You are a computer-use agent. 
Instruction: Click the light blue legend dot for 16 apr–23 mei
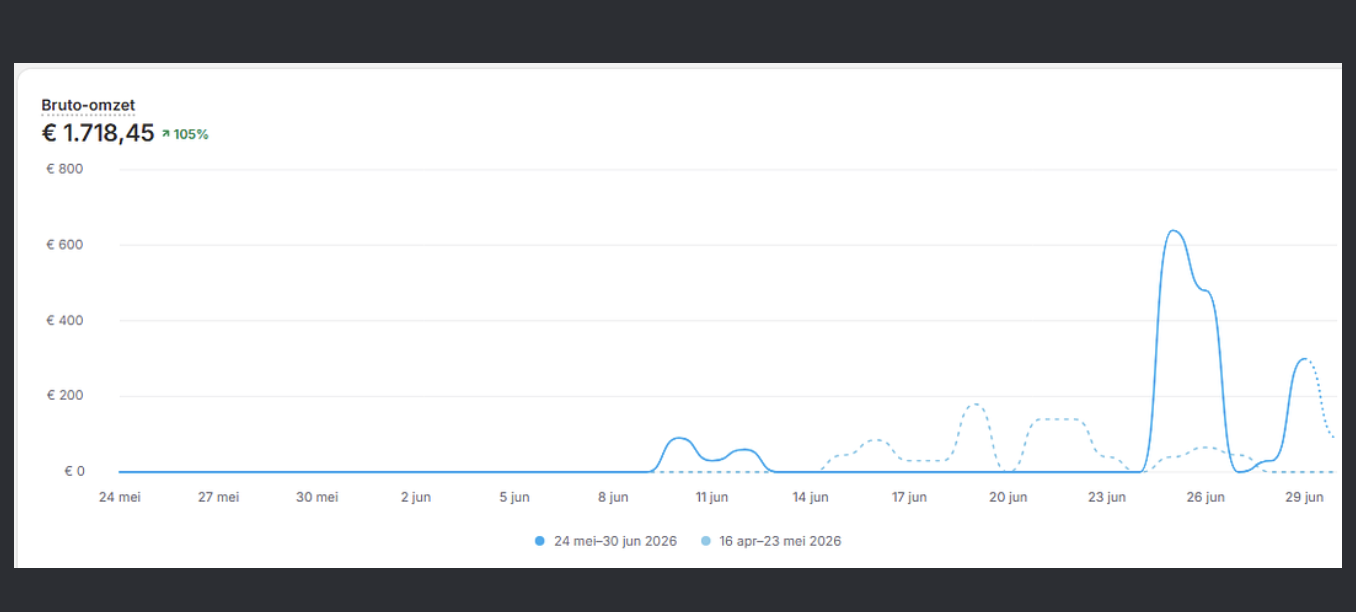pyautogui.click(x=705, y=541)
